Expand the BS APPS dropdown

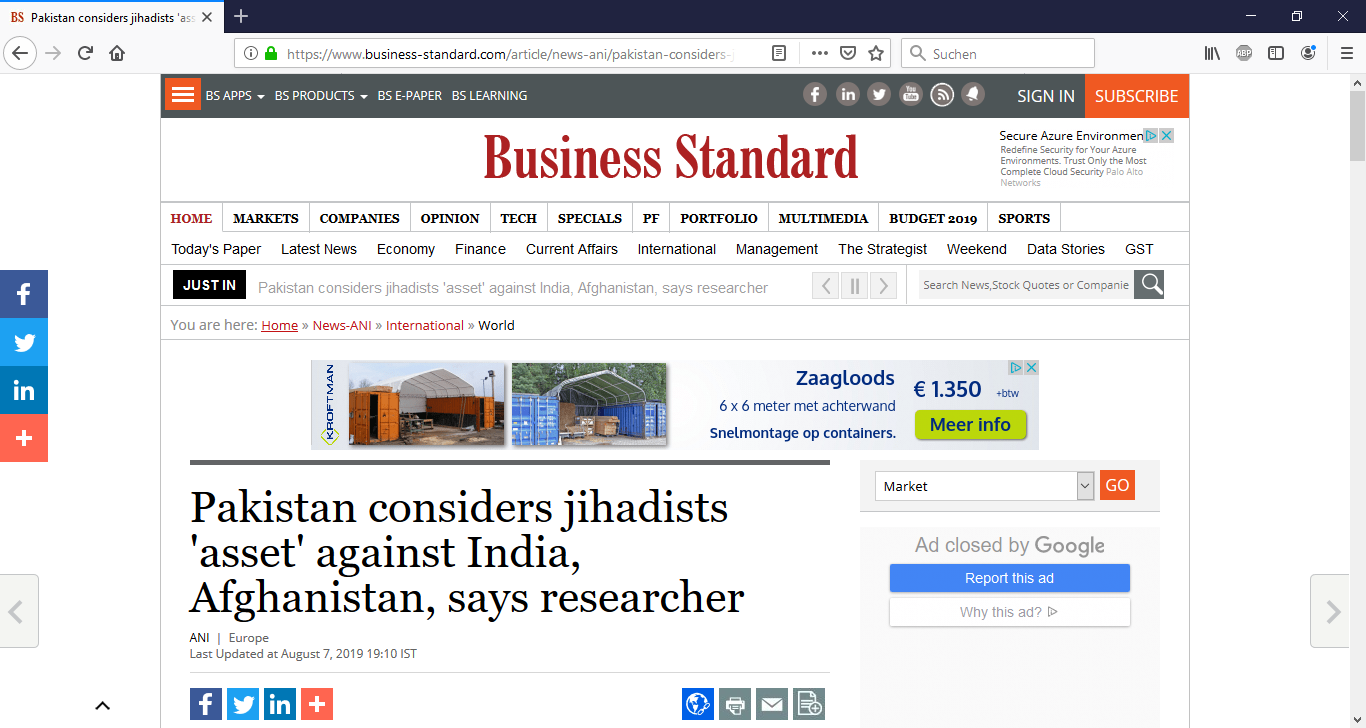[234, 96]
